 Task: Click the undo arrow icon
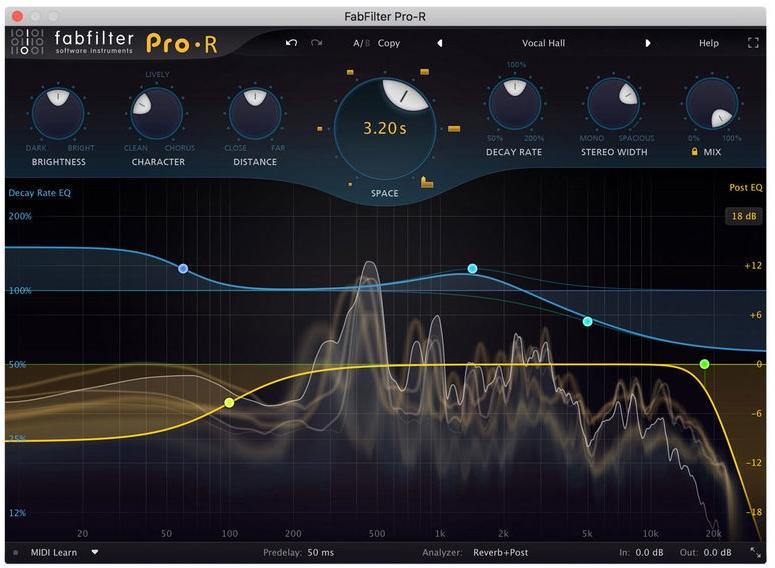pos(292,43)
